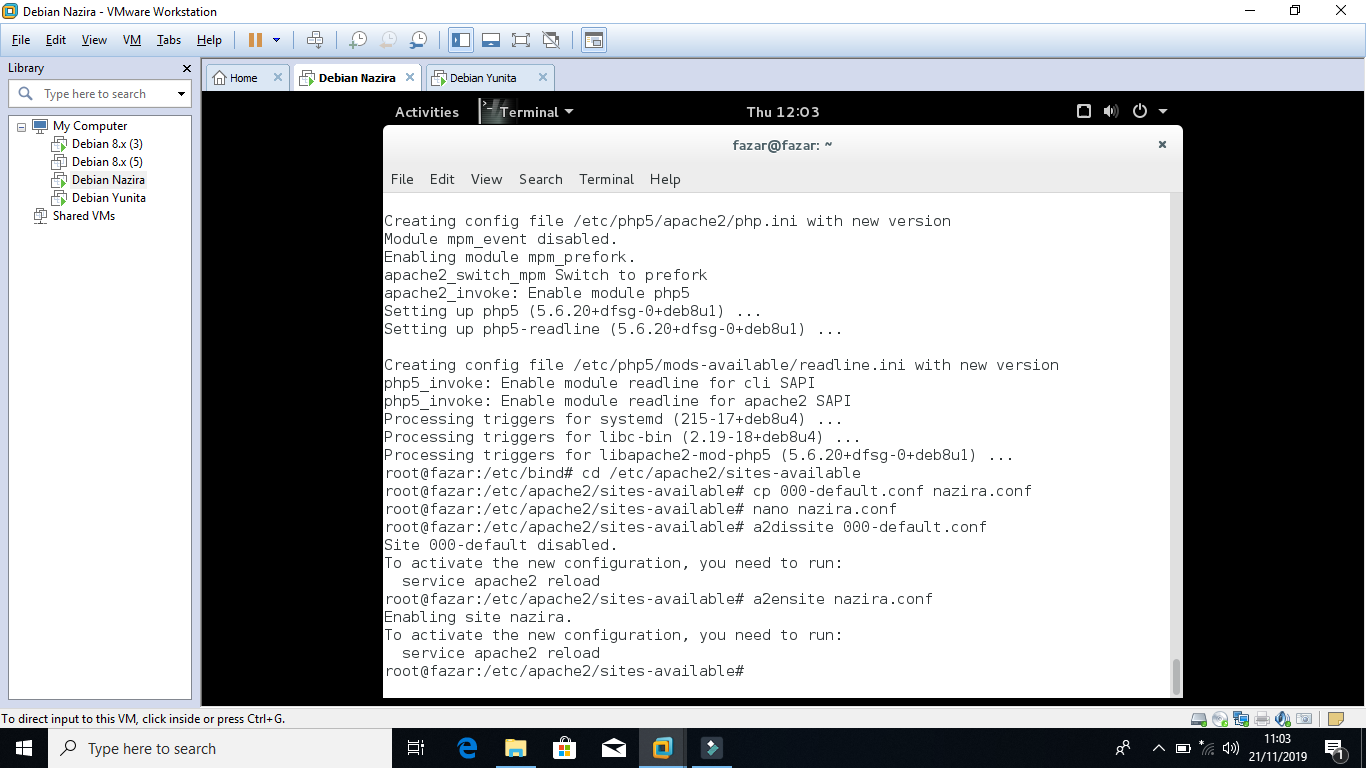
Task: Collapse the My Computer tree node
Action: coord(21,127)
